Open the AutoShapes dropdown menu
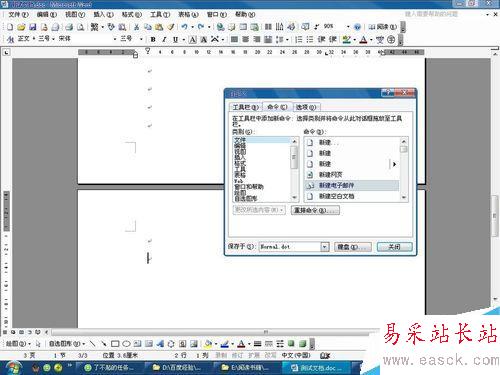 coord(67,343)
